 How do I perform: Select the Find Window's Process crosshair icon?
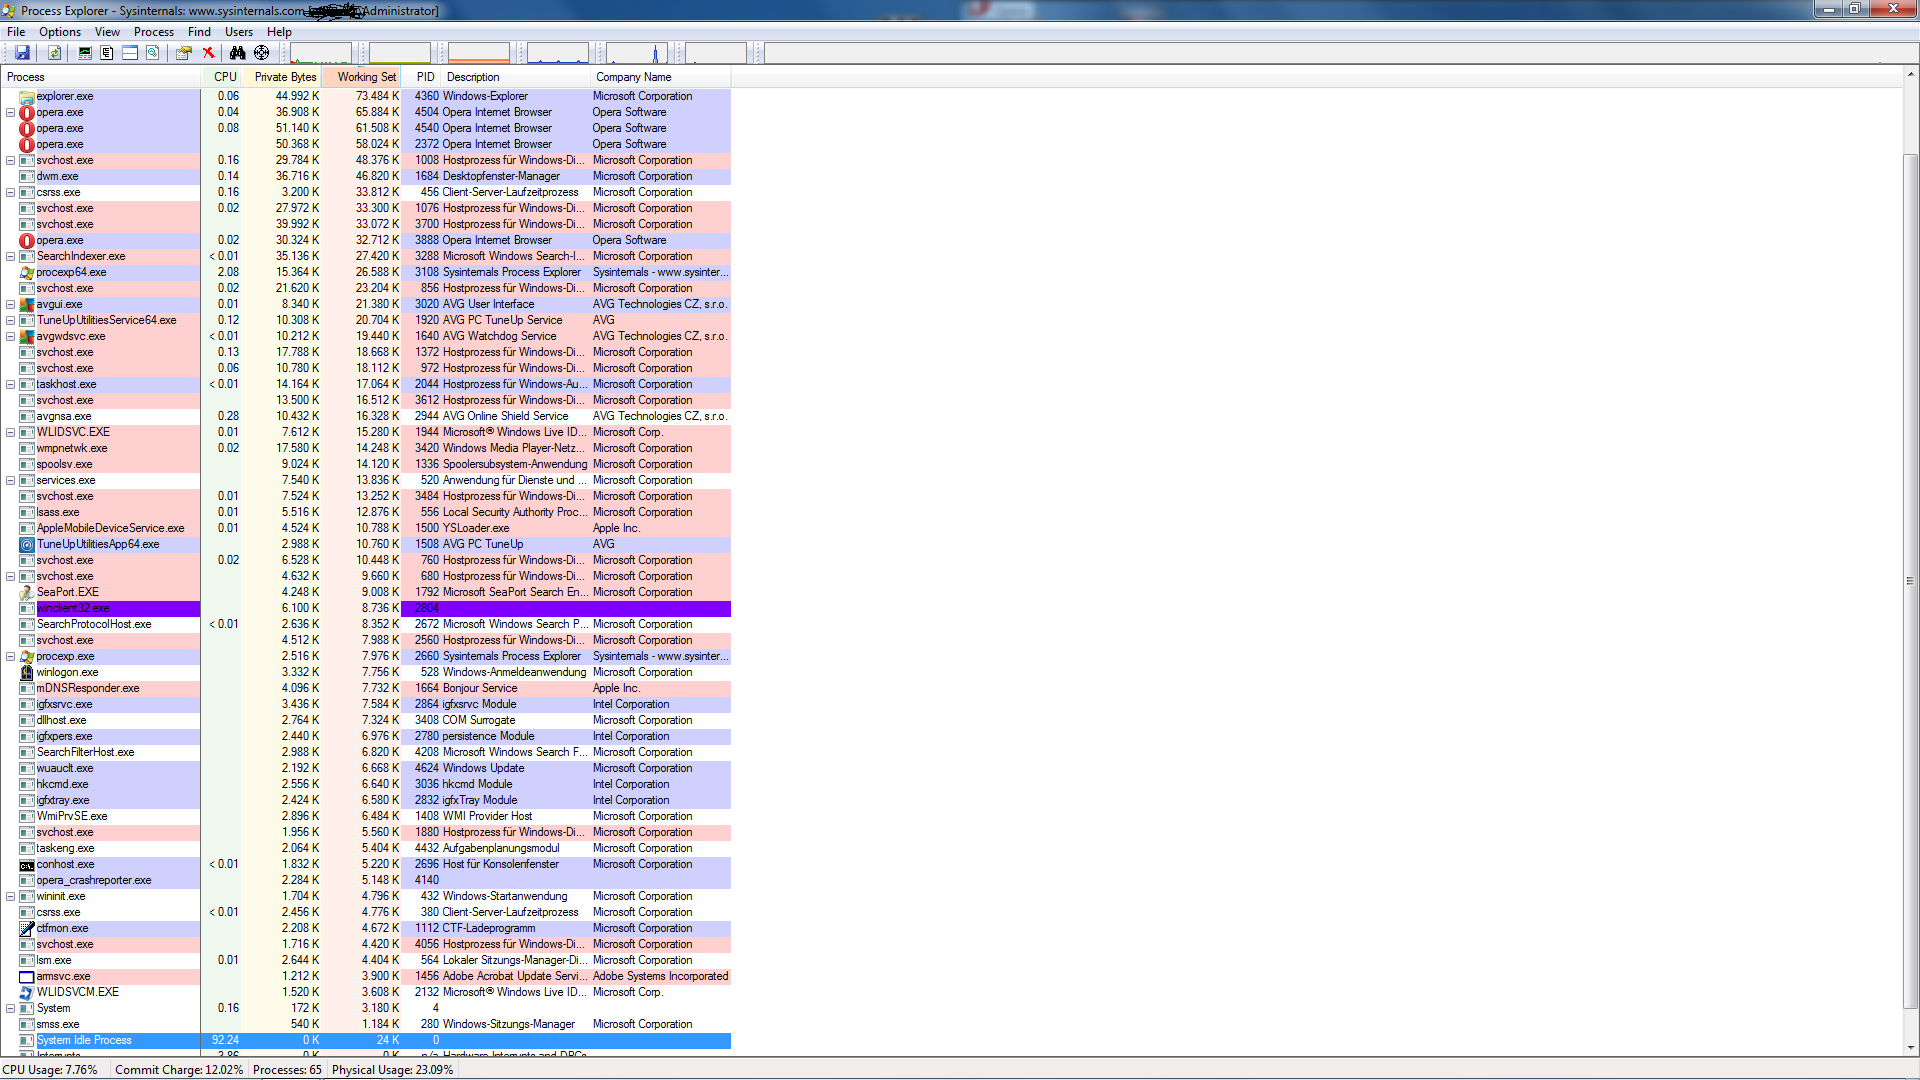tap(262, 53)
